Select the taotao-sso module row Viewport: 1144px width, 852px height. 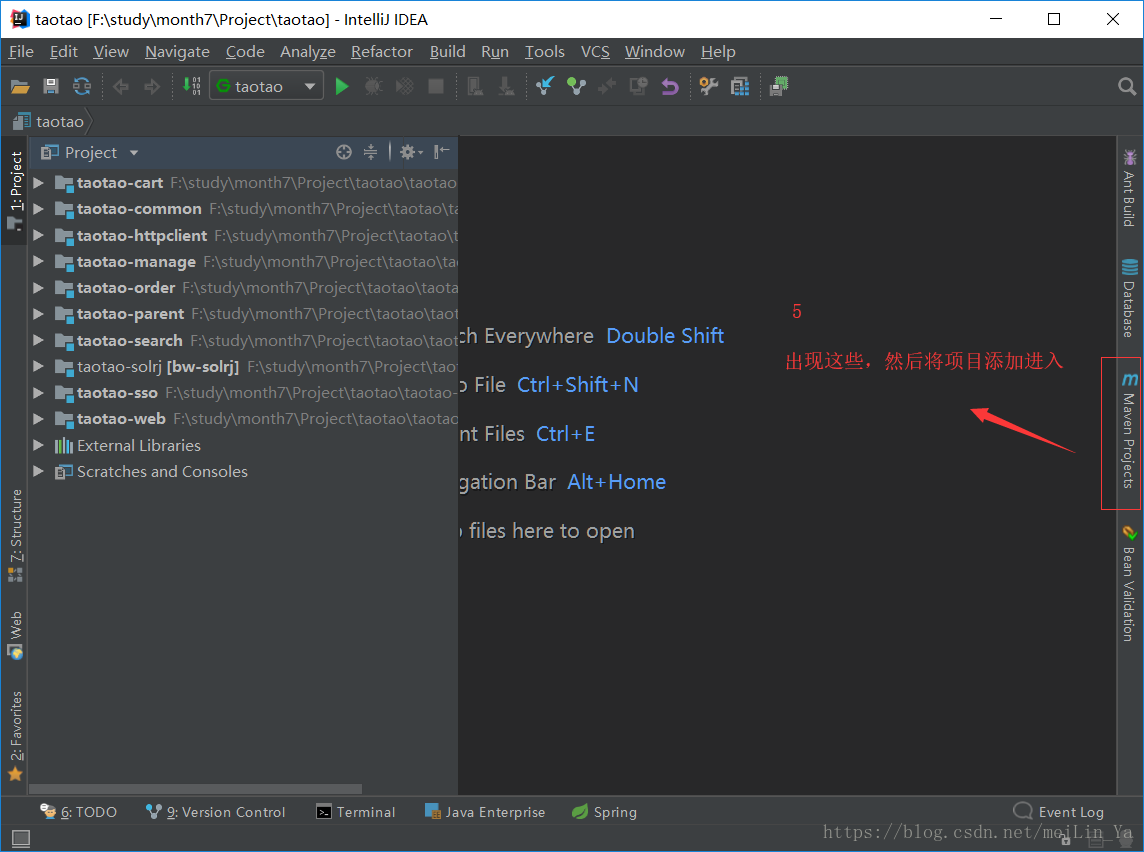coord(244,393)
